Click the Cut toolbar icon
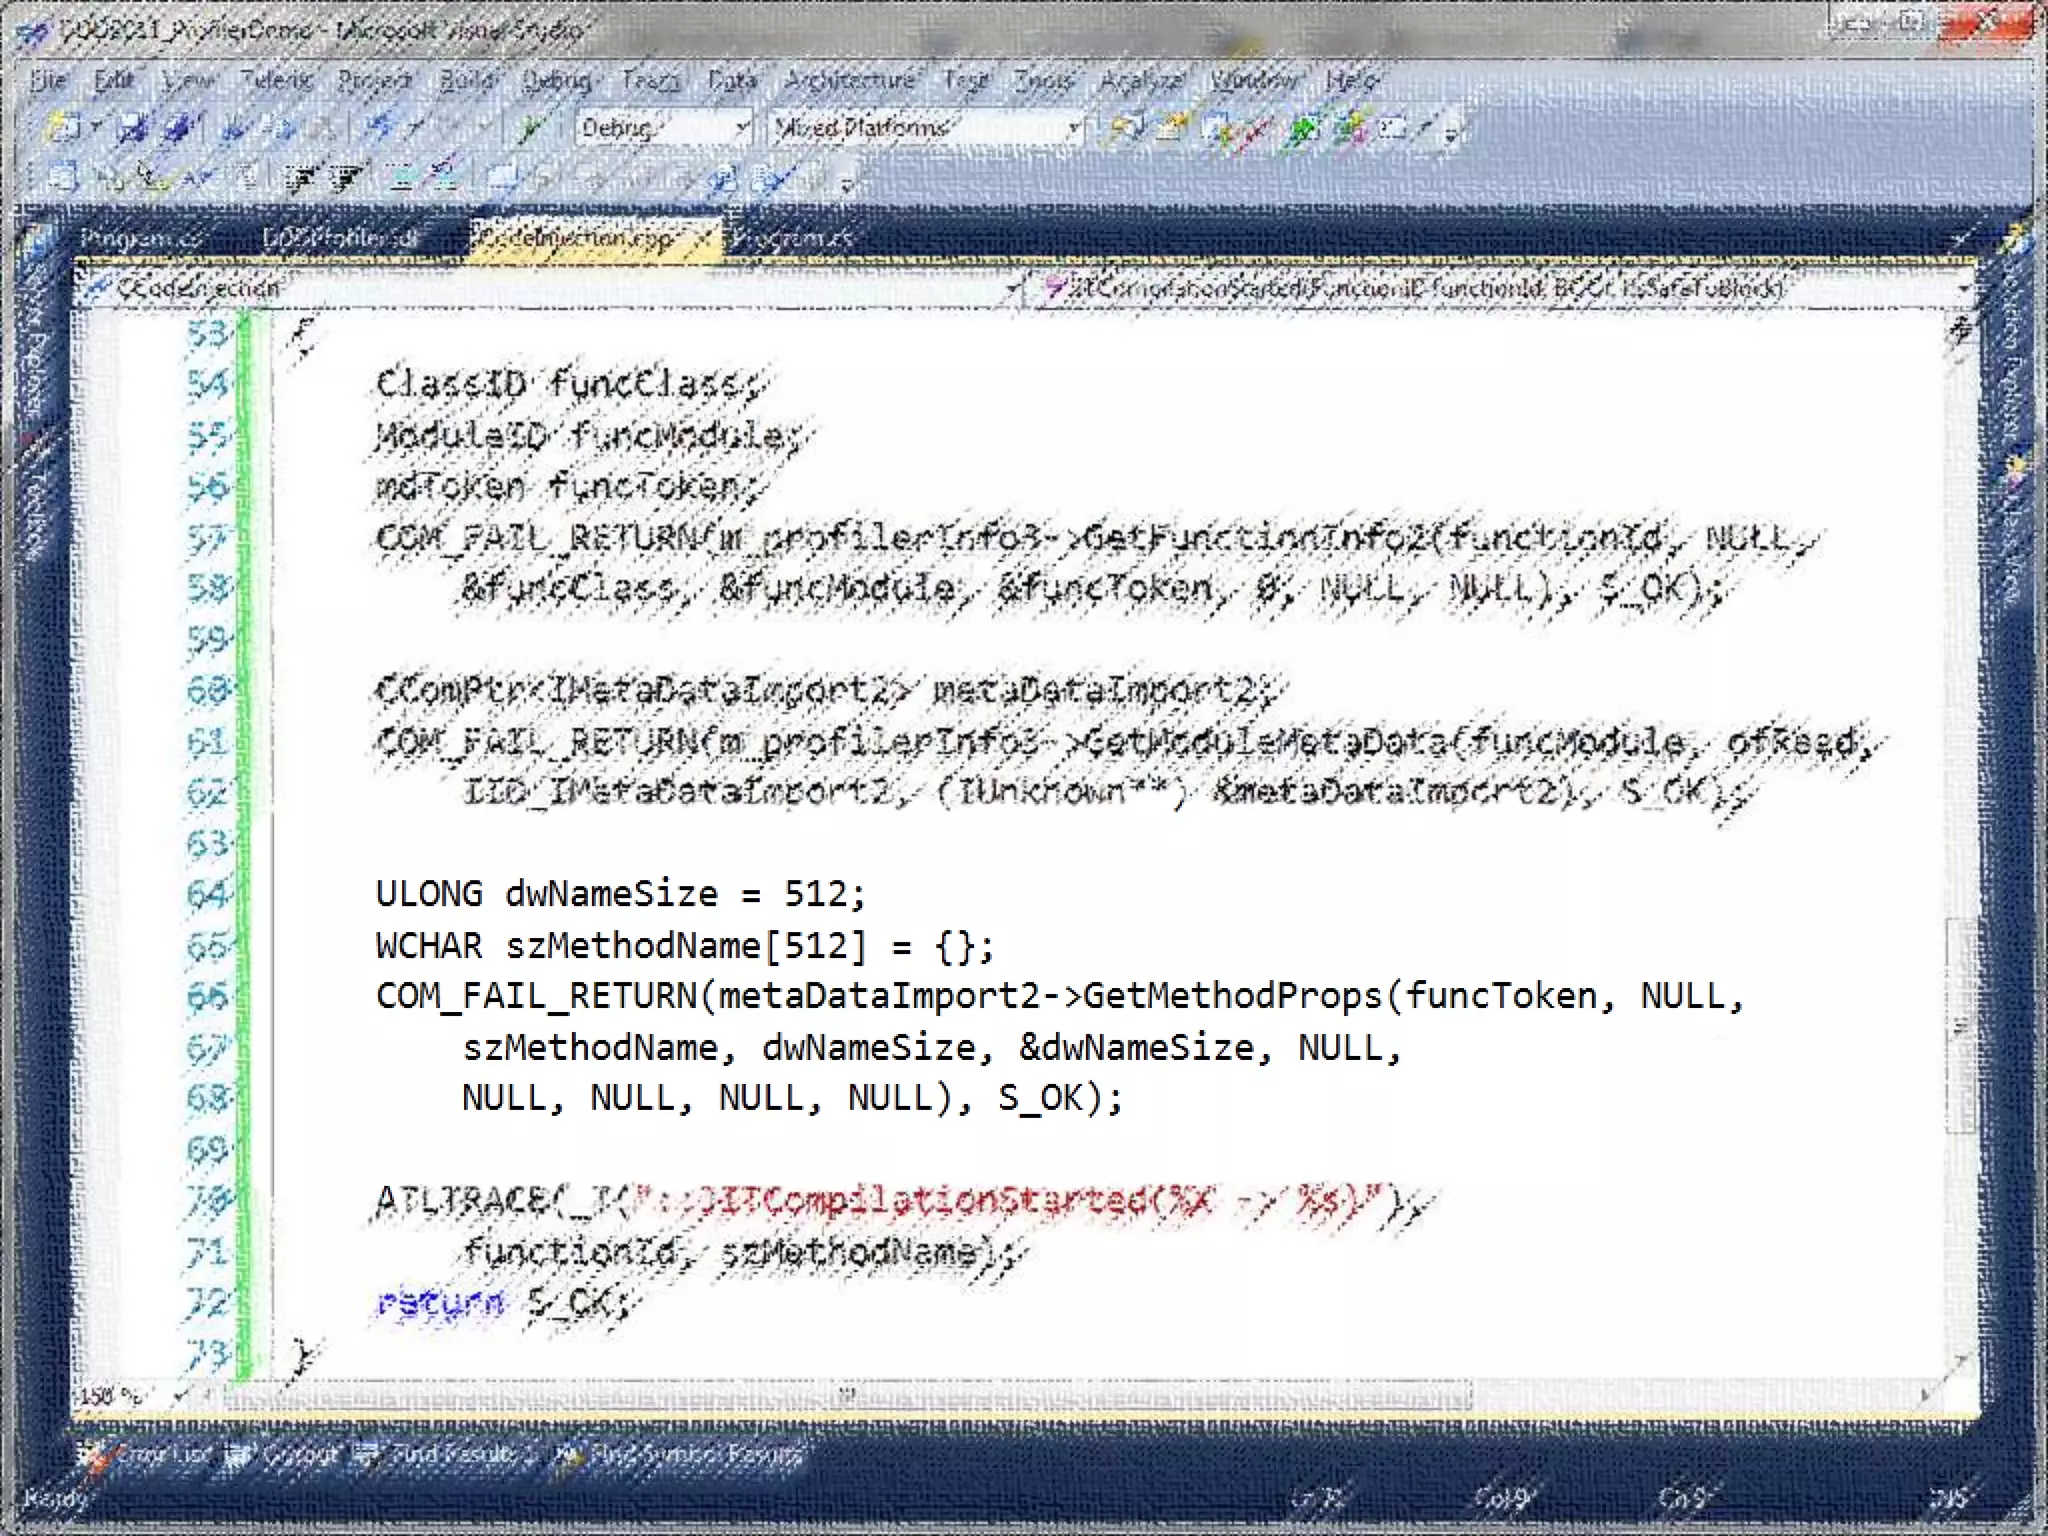This screenshot has height=1536, width=2048. tap(234, 128)
